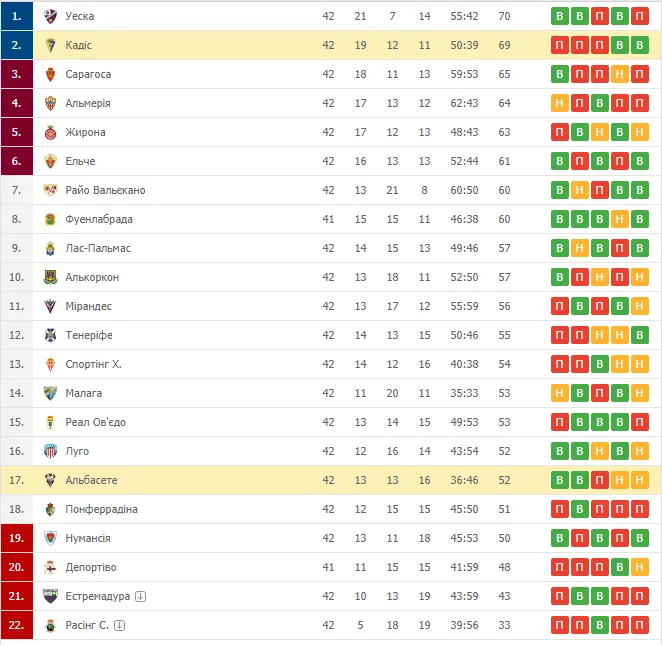Open the Реал Ов'єдо team name link
The width and height of the screenshot is (662, 645).
(96, 423)
